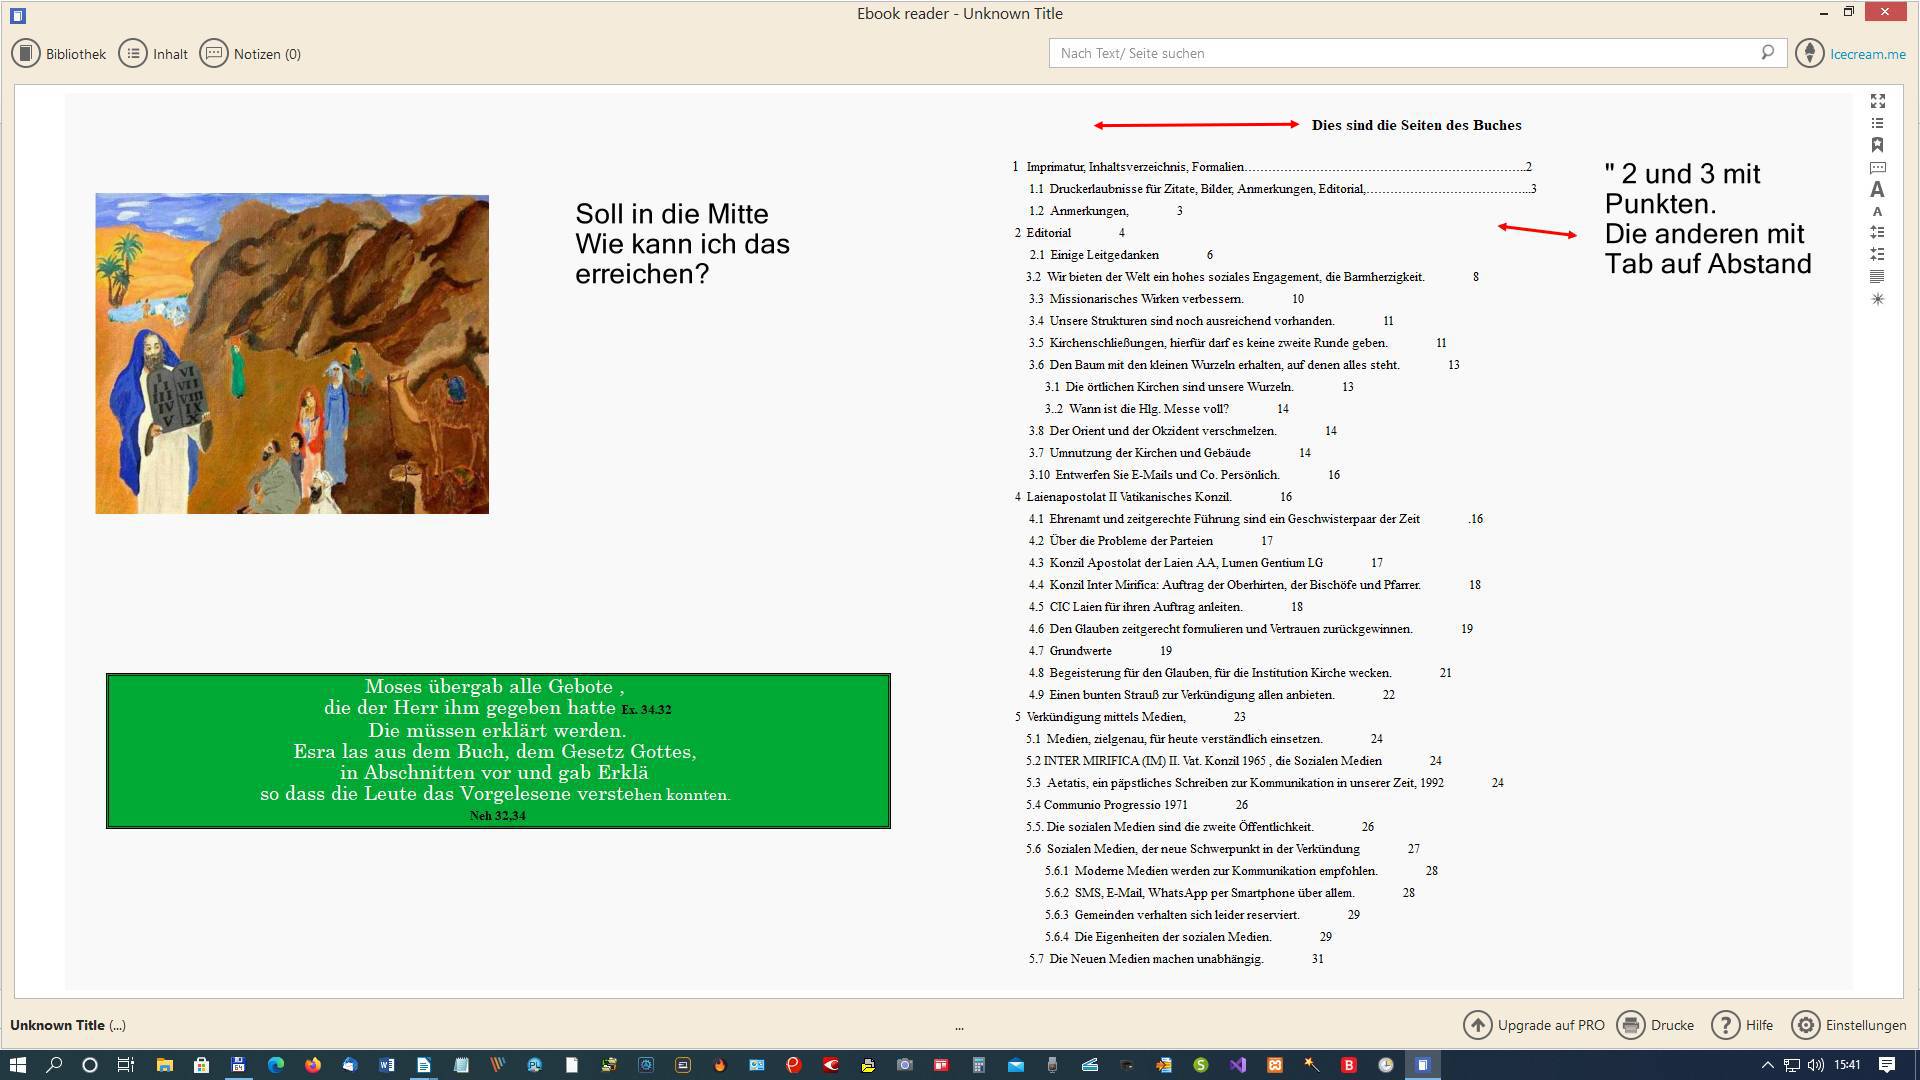Viewport: 1920px width, 1080px height.
Task: Open the Bibliothek library
Action: pos(59,54)
